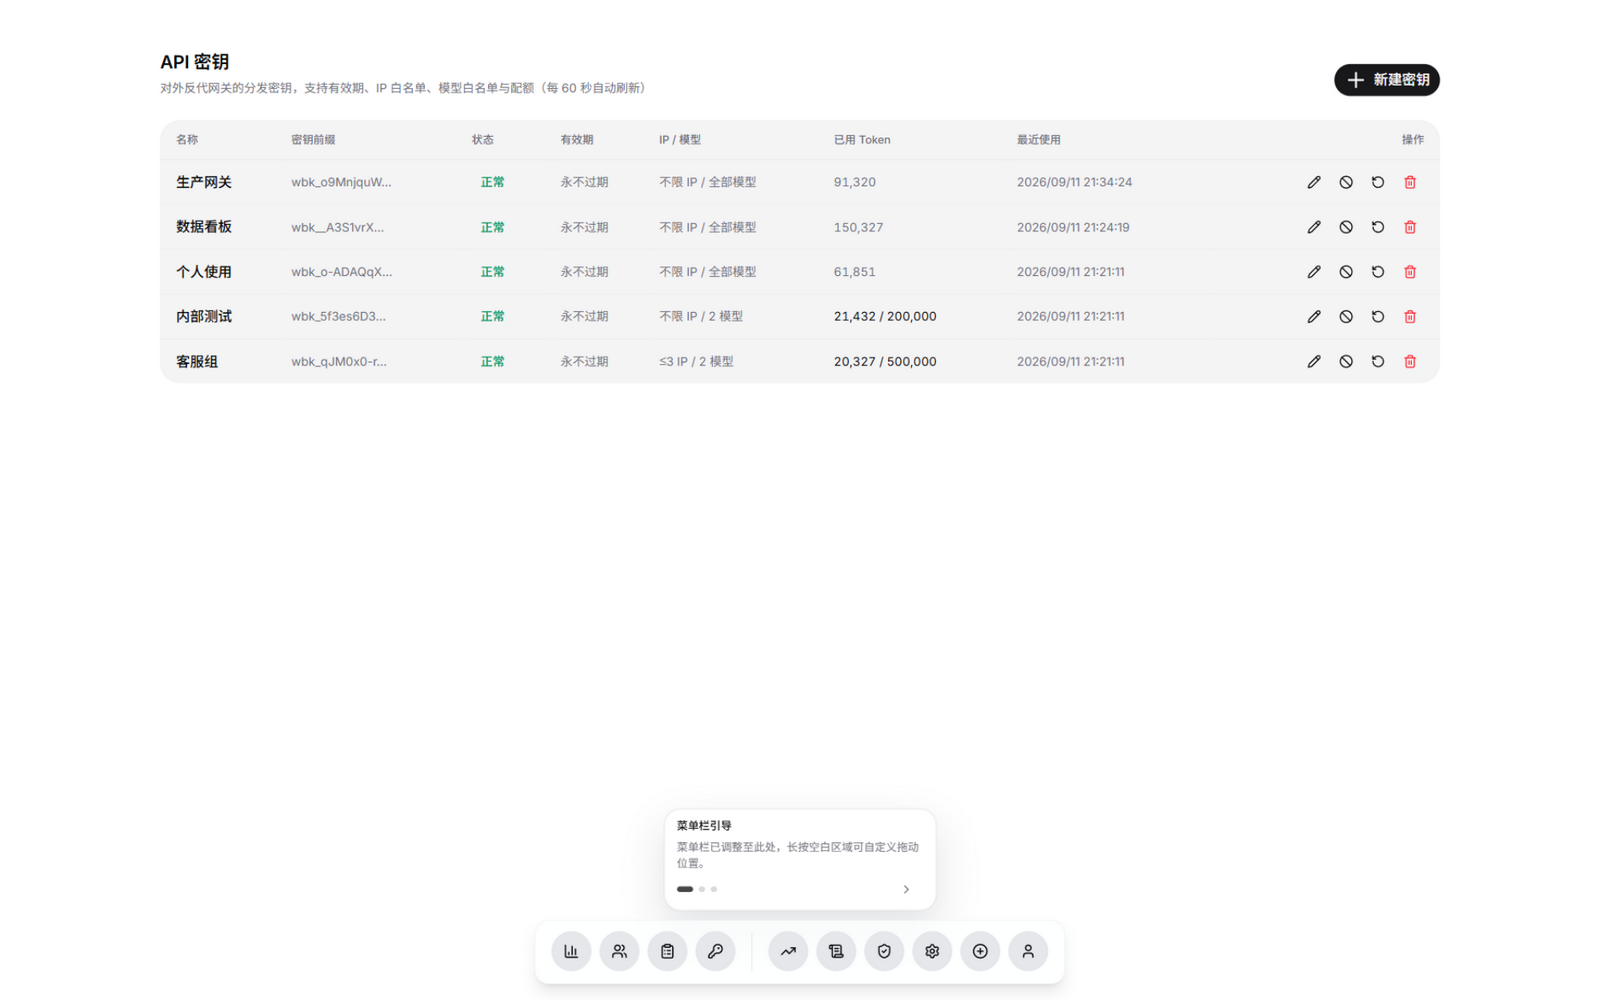This screenshot has height=1000, width=1600.
Task: Click the token quota 20,327 / 500,000
Action: (x=885, y=361)
